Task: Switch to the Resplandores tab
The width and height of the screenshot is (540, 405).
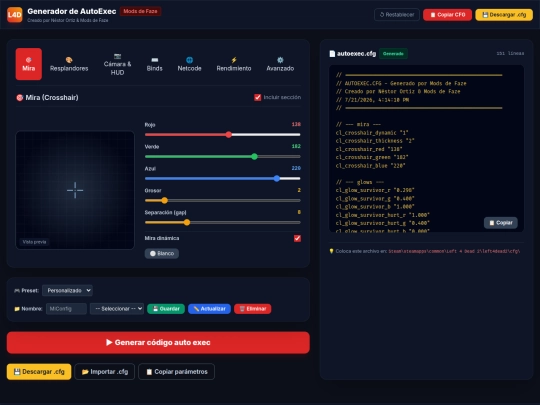Action: (69, 64)
